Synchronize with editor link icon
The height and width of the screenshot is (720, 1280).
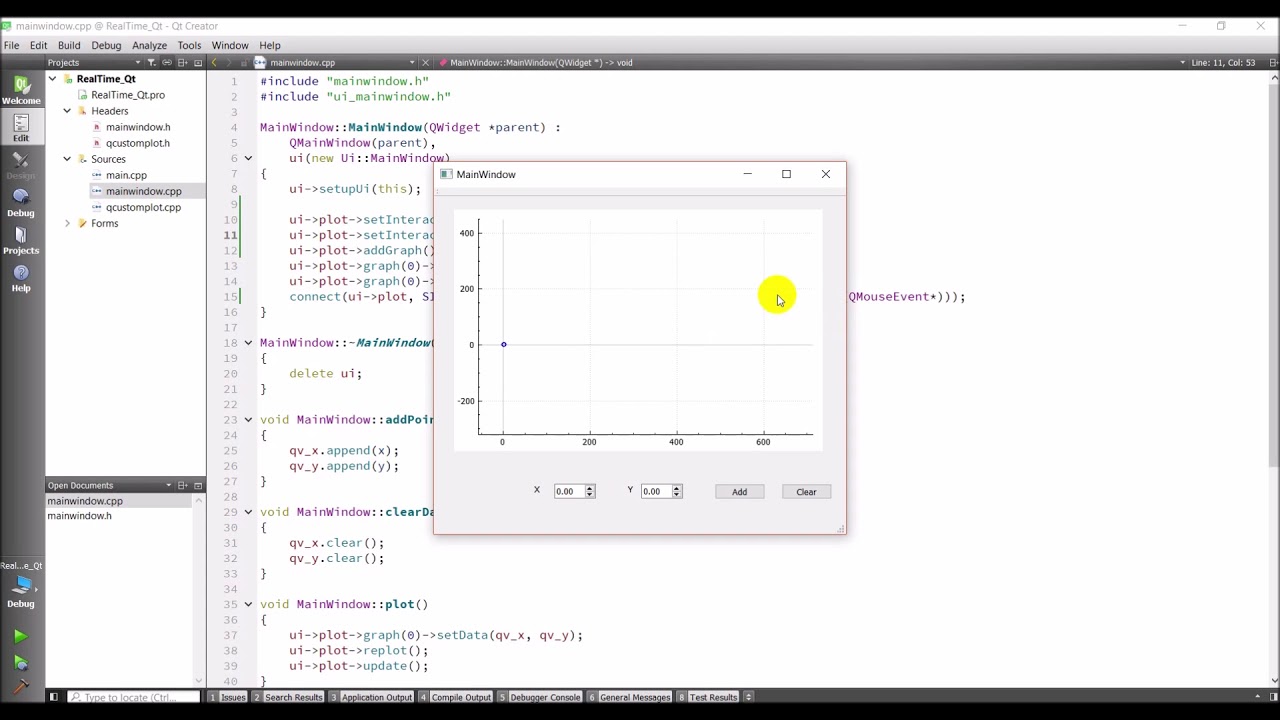click(x=167, y=62)
